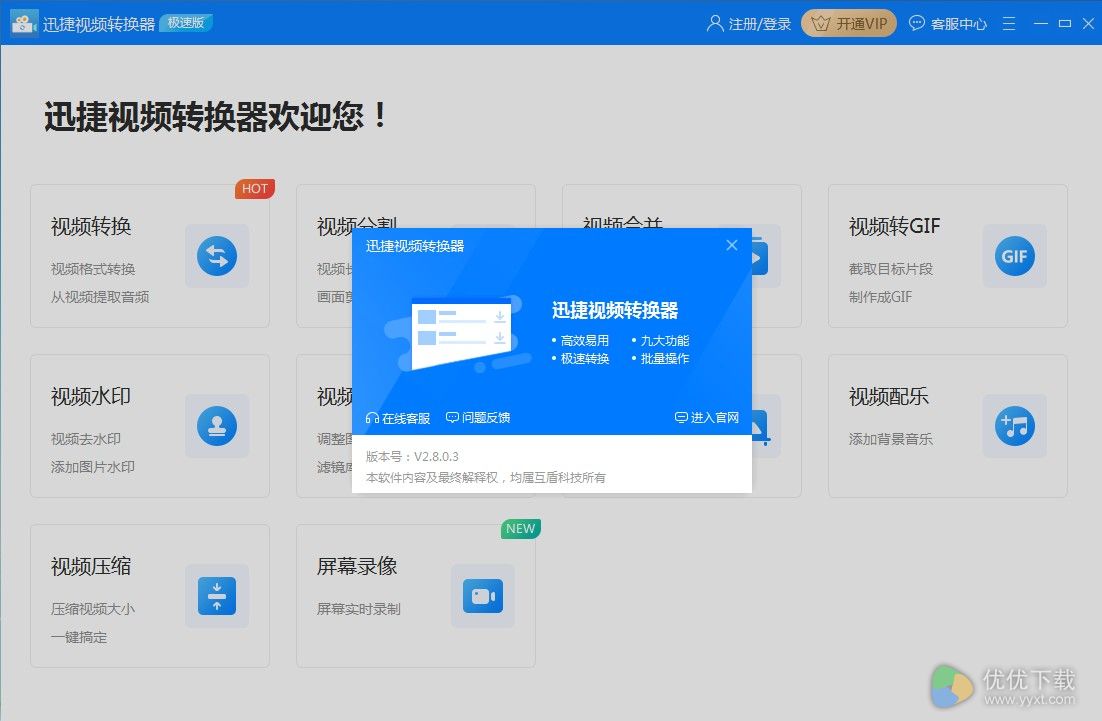
Task: Click the HOT badge on 视频转换
Action: pos(254,188)
